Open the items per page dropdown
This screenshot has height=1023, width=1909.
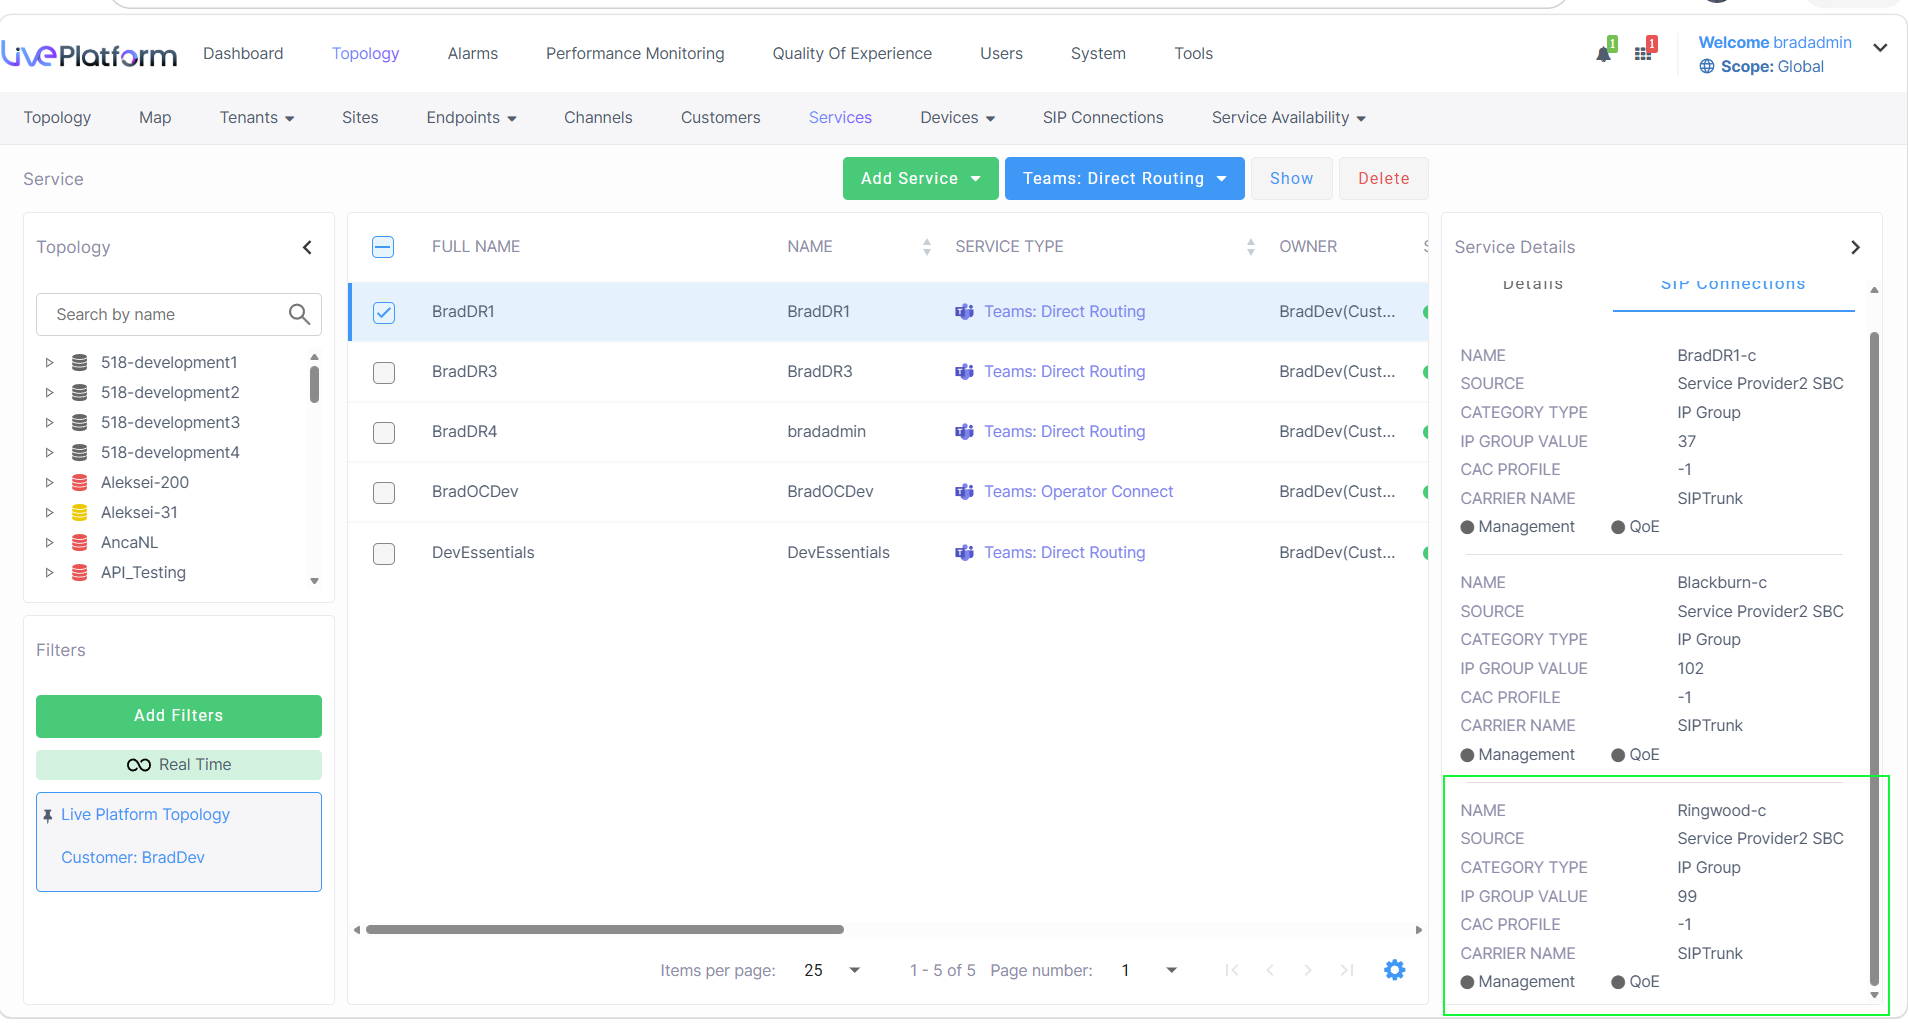(833, 970)
